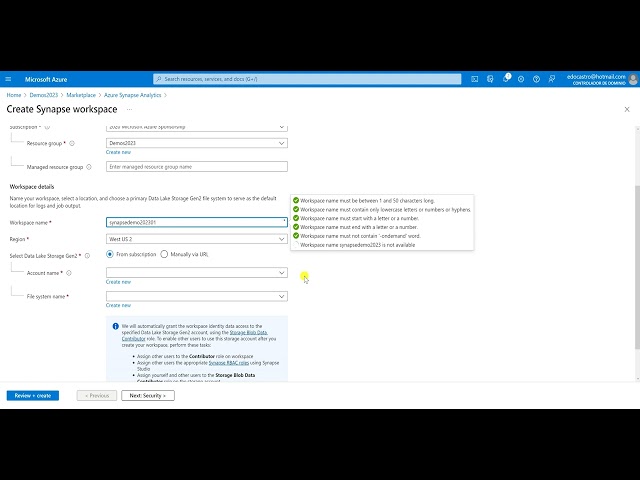
Task: Open the Copilot icon in the top bar
Action: click(490, 79)
